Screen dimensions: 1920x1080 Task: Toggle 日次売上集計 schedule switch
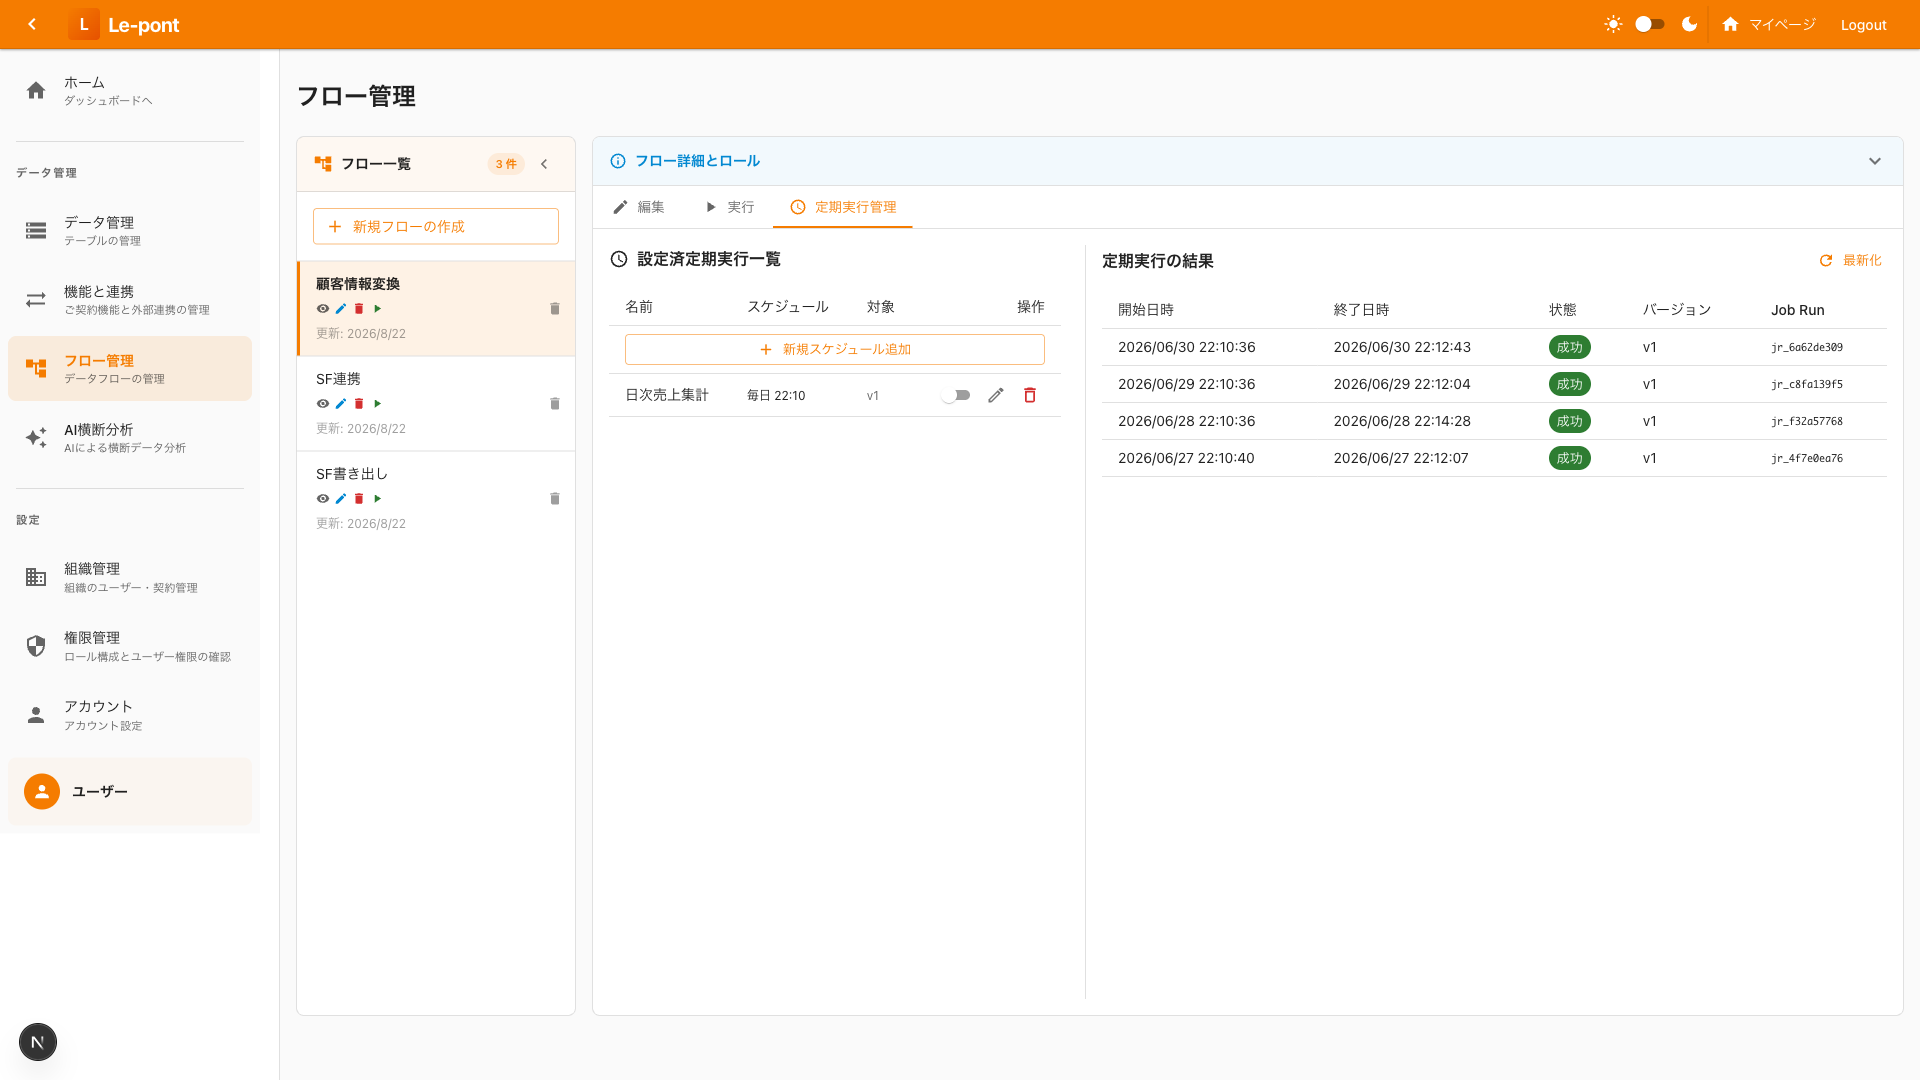pyautogui.click(x=956, y=395)
